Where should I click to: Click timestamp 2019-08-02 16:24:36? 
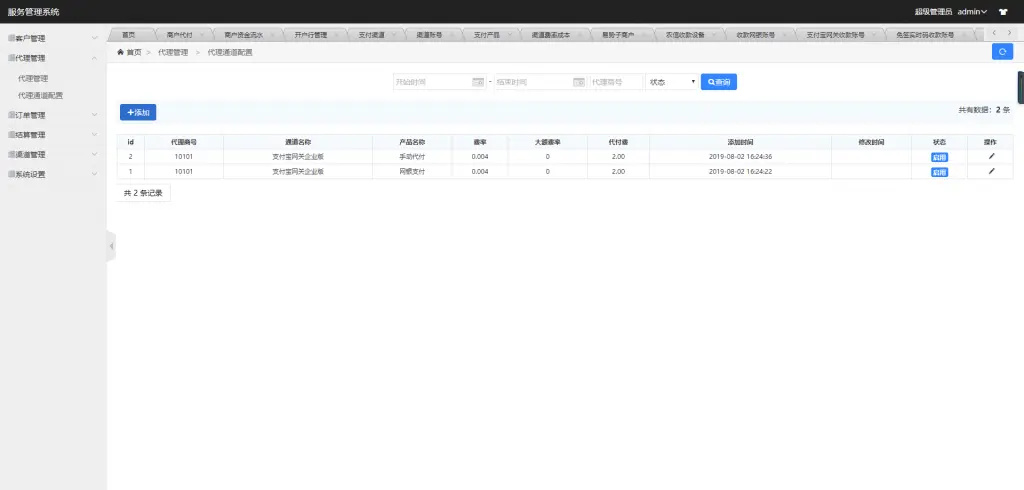741,157
